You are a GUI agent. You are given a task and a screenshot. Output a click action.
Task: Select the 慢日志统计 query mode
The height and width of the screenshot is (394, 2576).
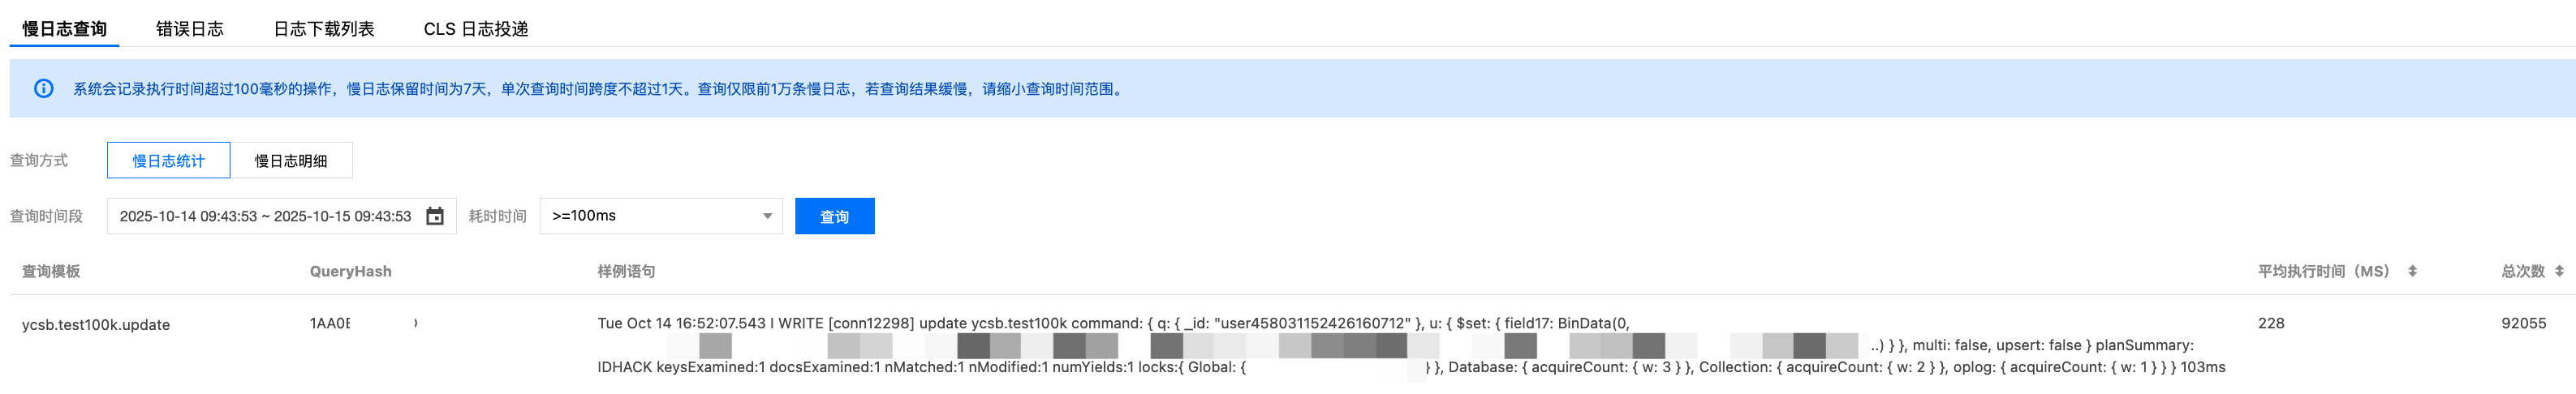pos(168,161)
